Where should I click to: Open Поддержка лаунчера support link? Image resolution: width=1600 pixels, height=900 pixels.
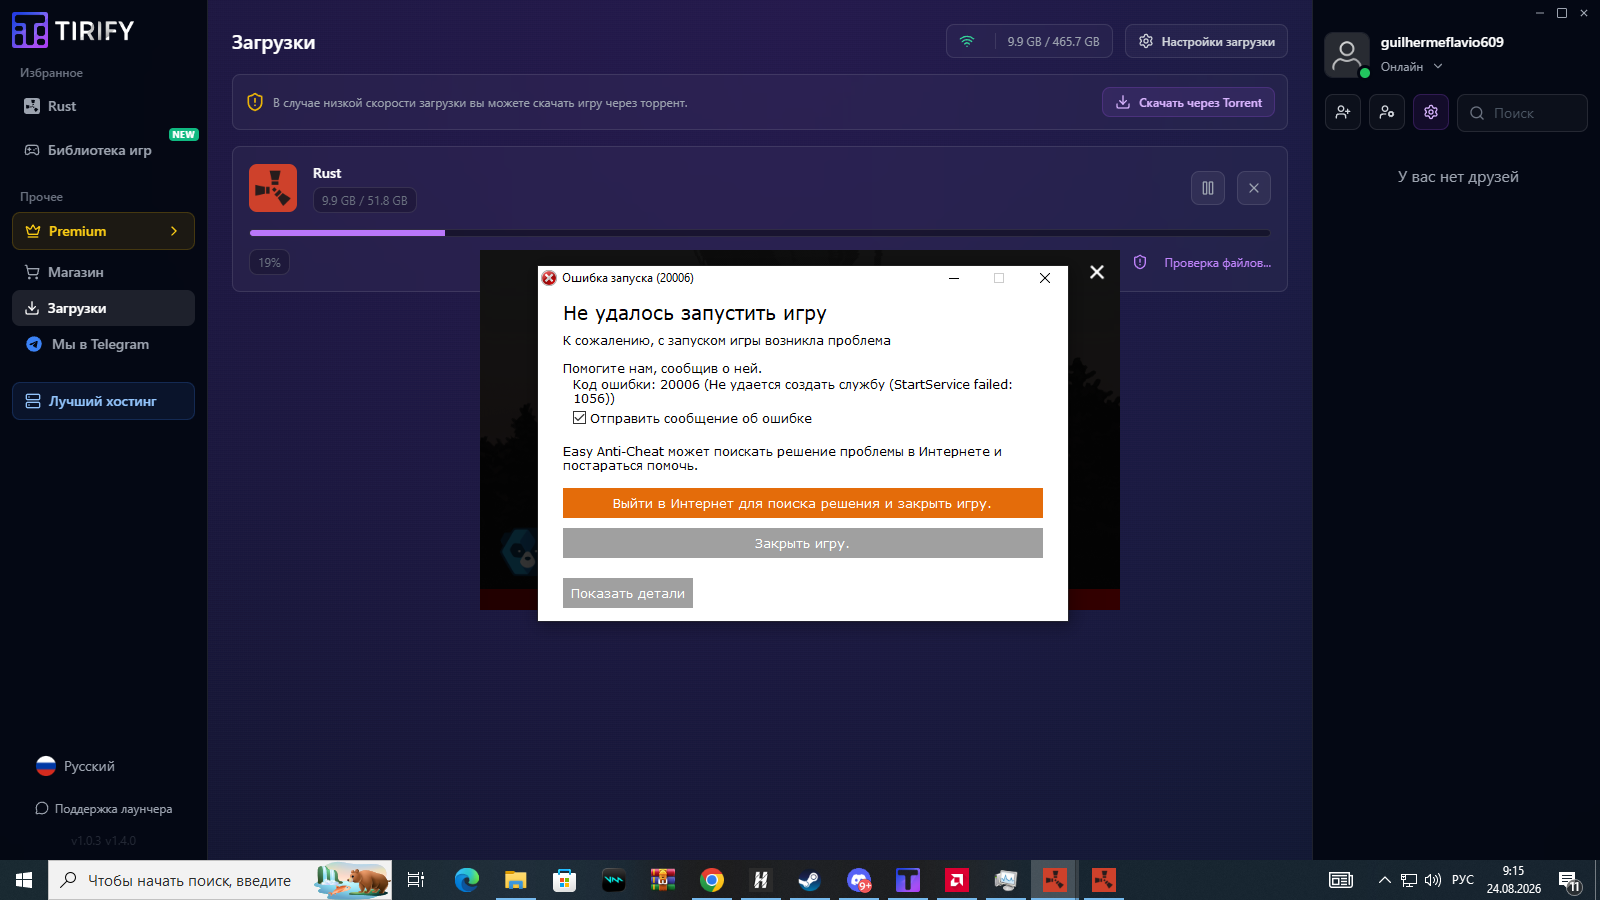click(103, 808)
